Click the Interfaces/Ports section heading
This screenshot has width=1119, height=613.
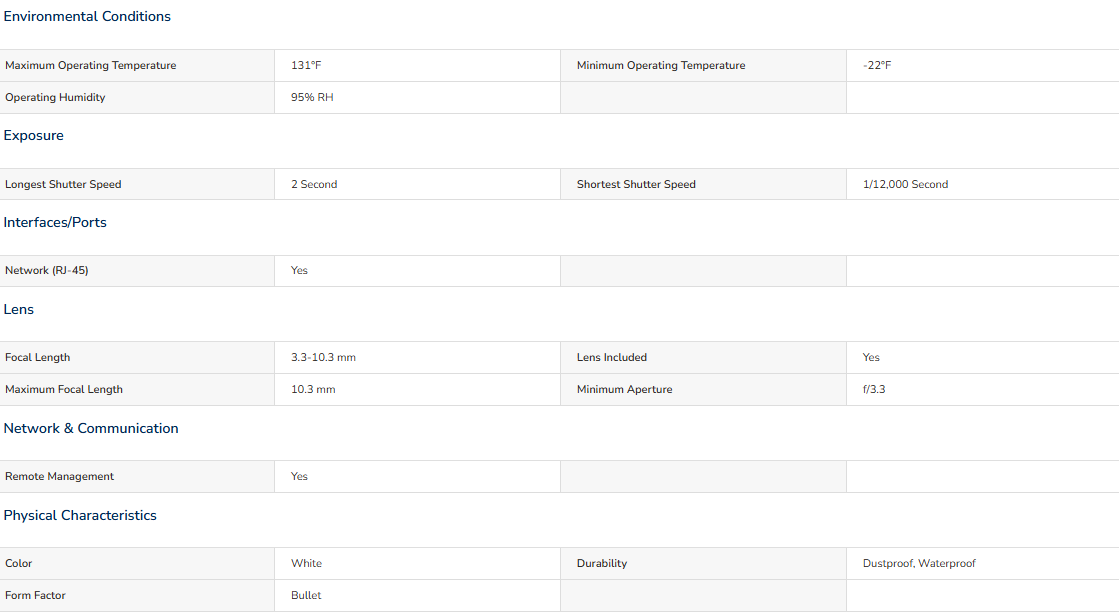pos(55,223)
